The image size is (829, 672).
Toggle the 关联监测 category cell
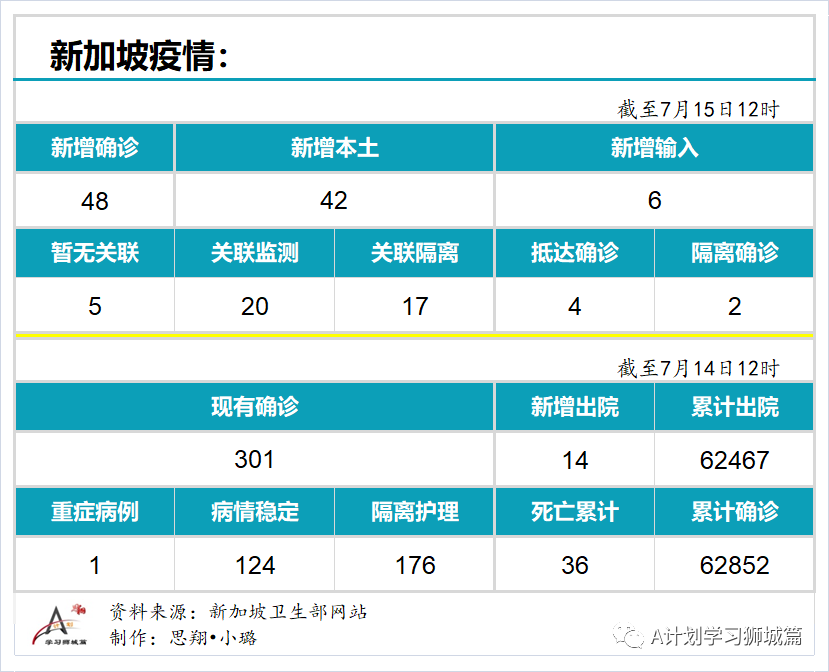254,253
